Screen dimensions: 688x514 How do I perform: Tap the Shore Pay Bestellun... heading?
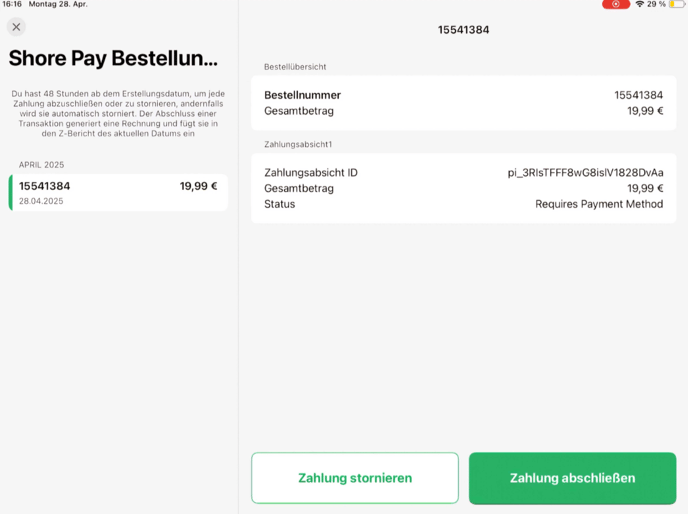113,58
